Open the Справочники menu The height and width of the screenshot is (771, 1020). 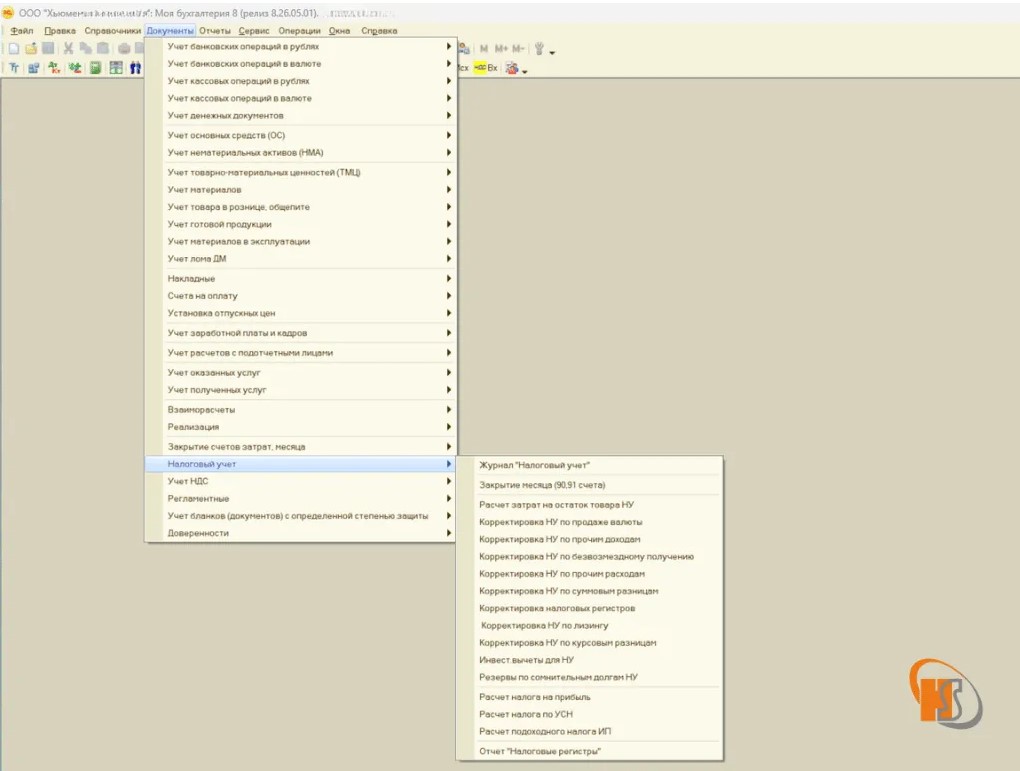coord(112,31)
